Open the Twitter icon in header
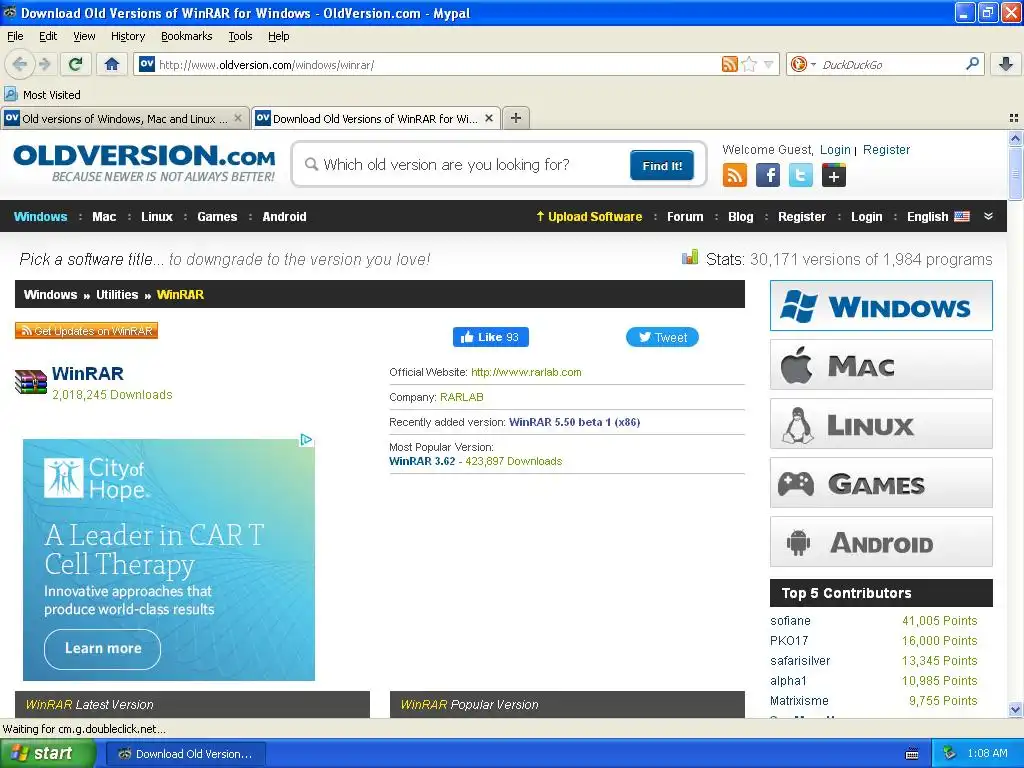The width and height of the screenshot is (1024, 768). tap(801, 175)
